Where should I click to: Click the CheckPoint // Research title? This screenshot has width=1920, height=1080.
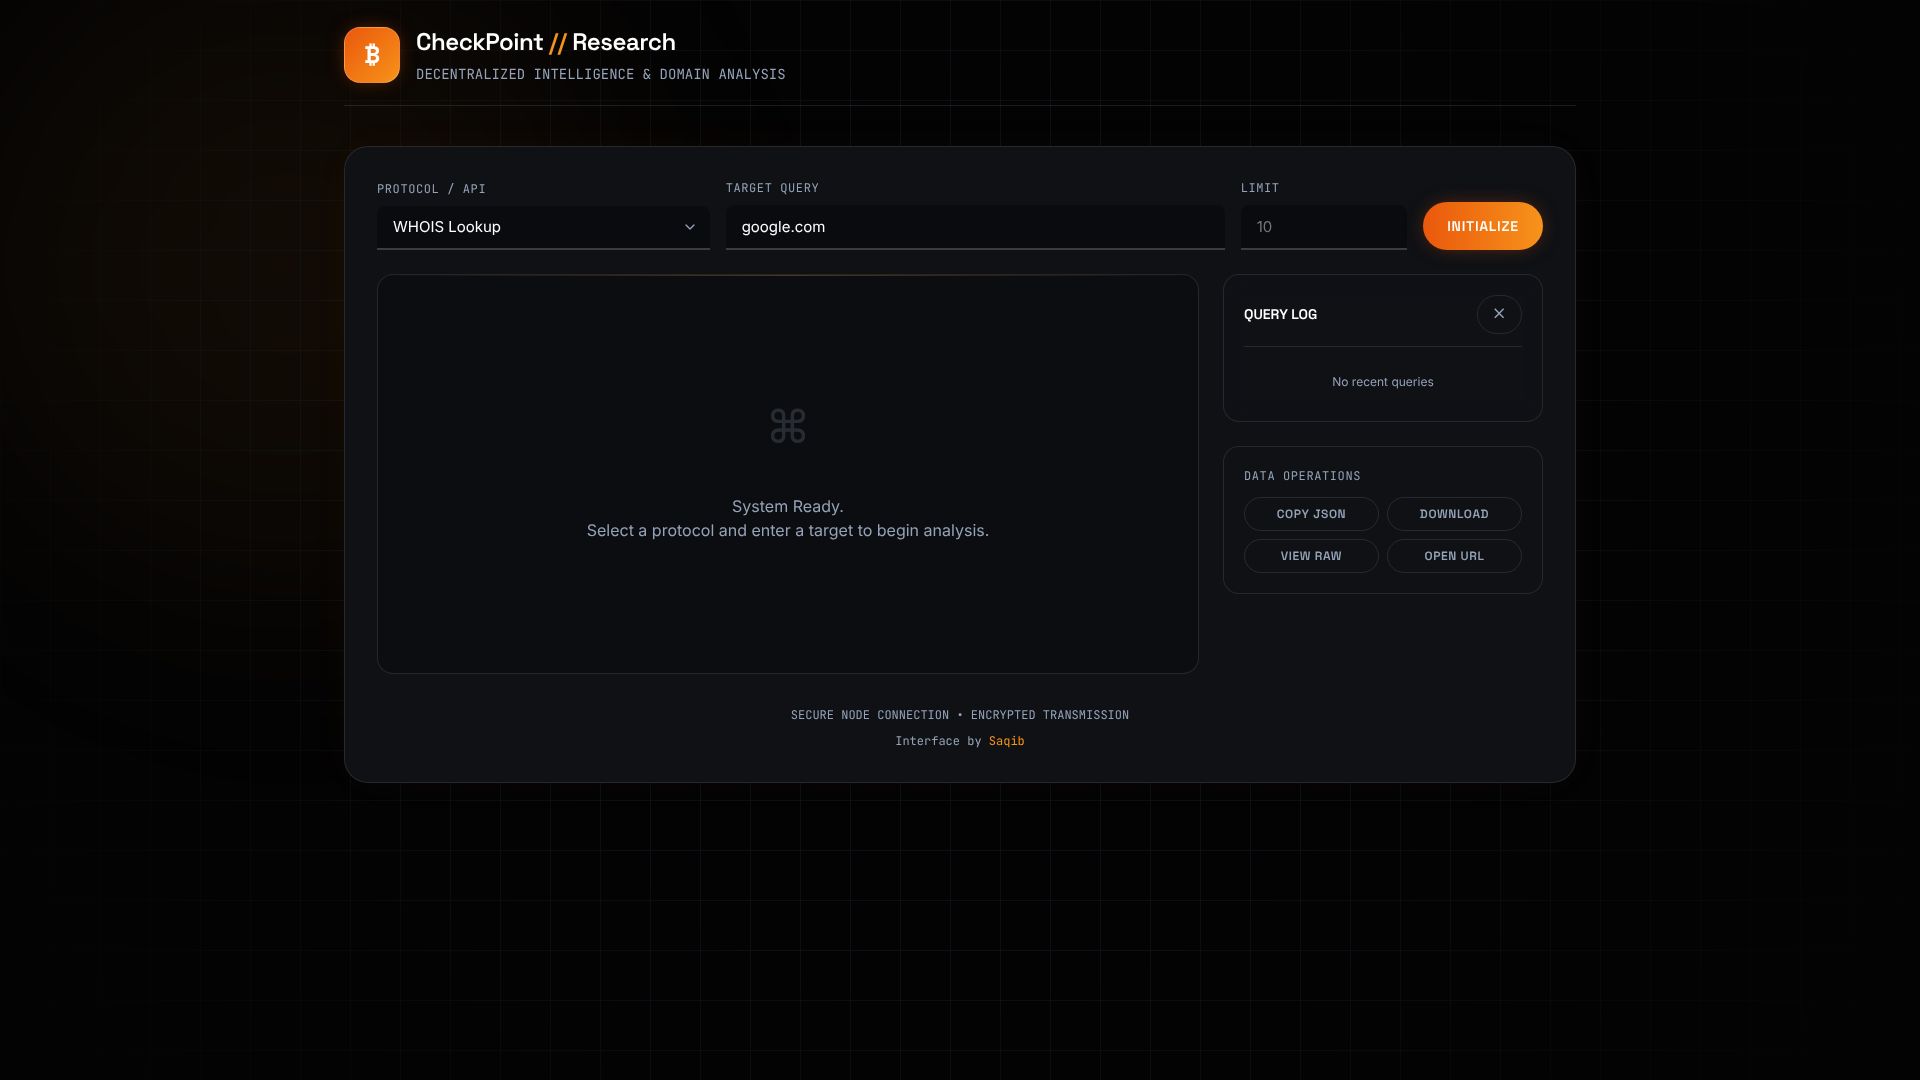coord(545,42)
